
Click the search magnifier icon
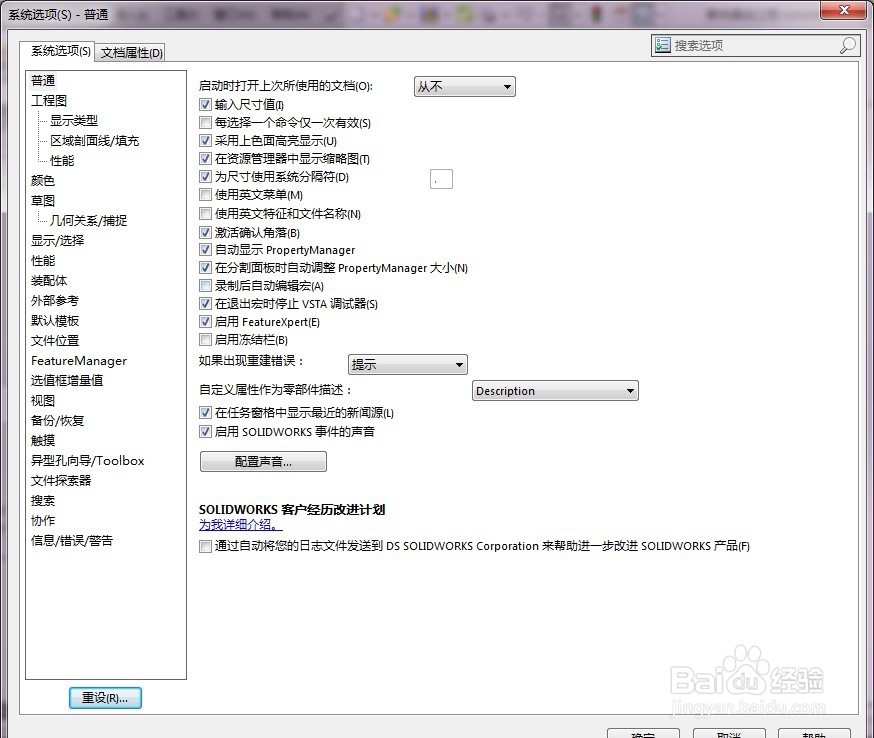click(847, 45)
